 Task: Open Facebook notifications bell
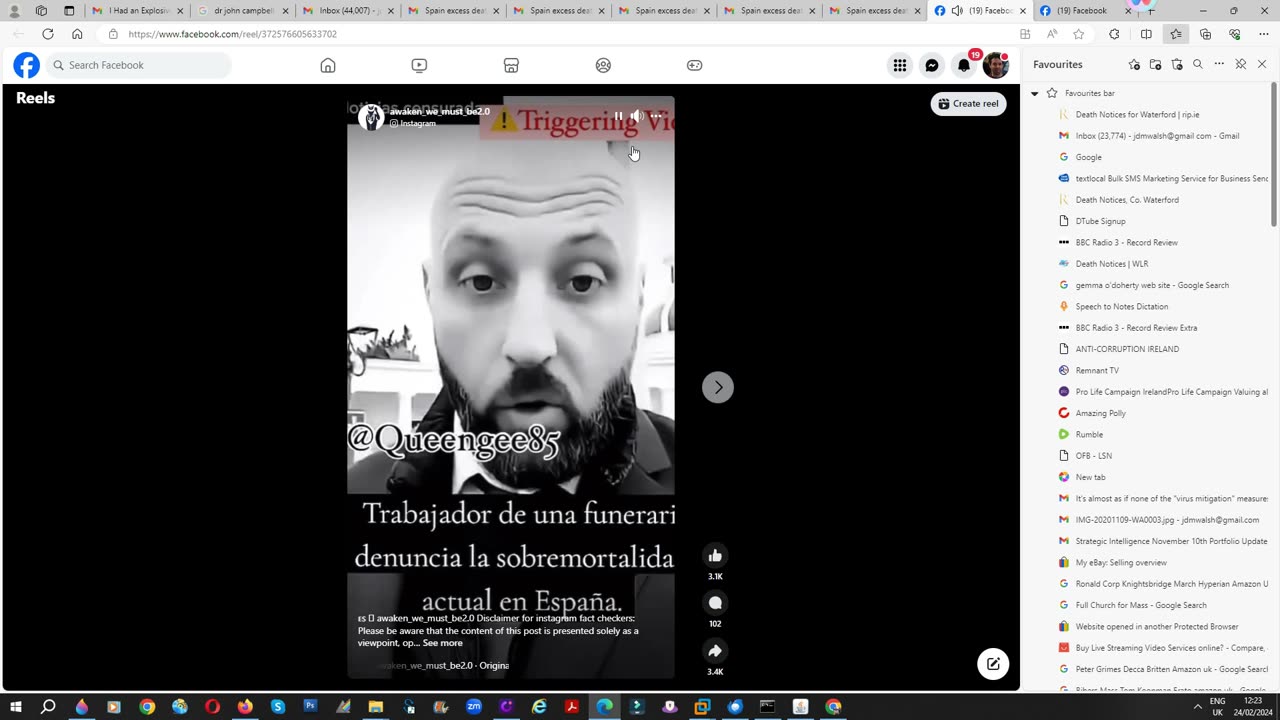coord(964,65)
